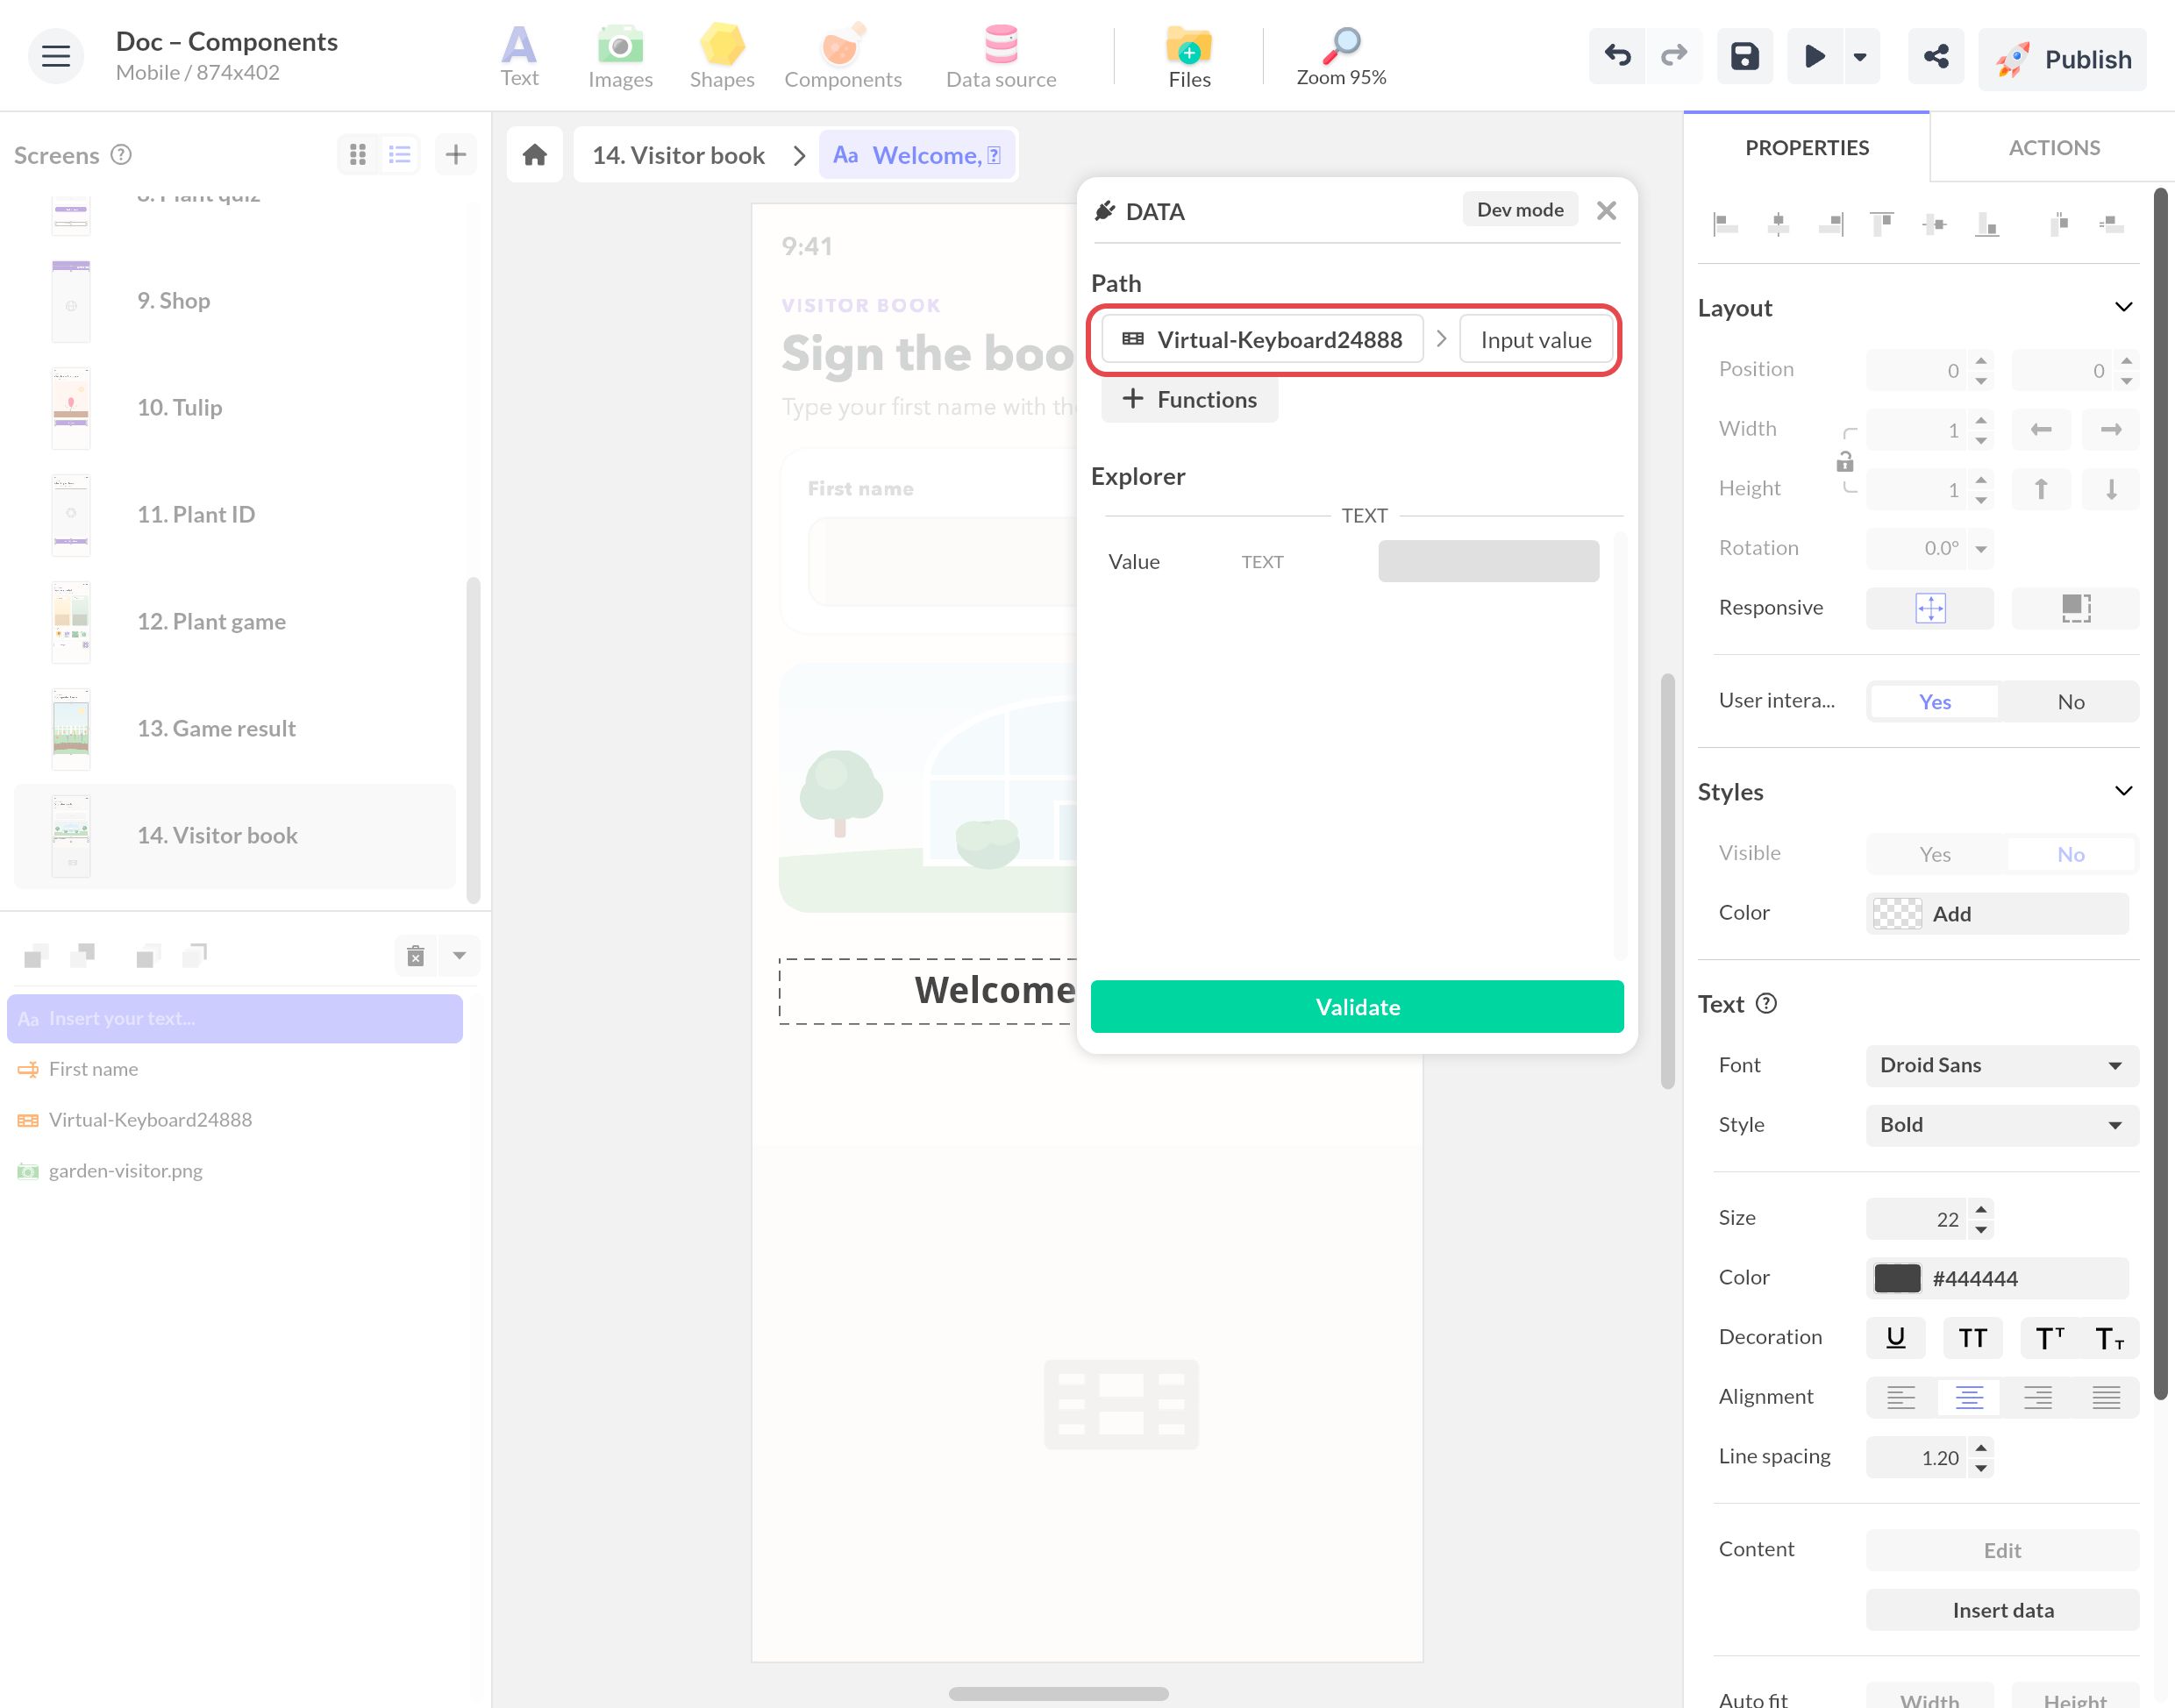Screen dimensions: 2175x1708
Task: Open the Data source tool
Action: [x=1001, y=57]
